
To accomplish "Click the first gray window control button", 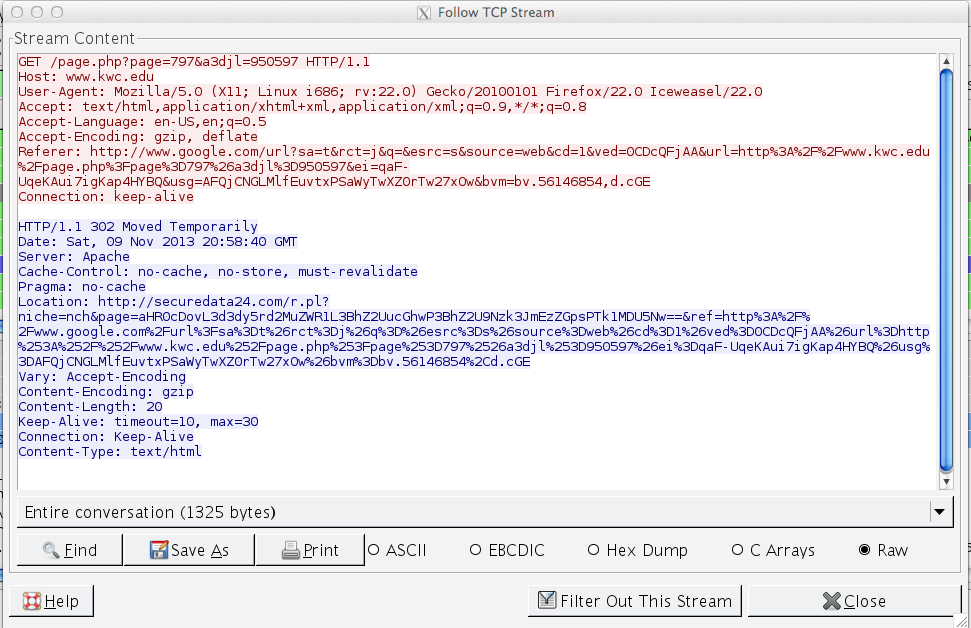I will coord(17,12).
